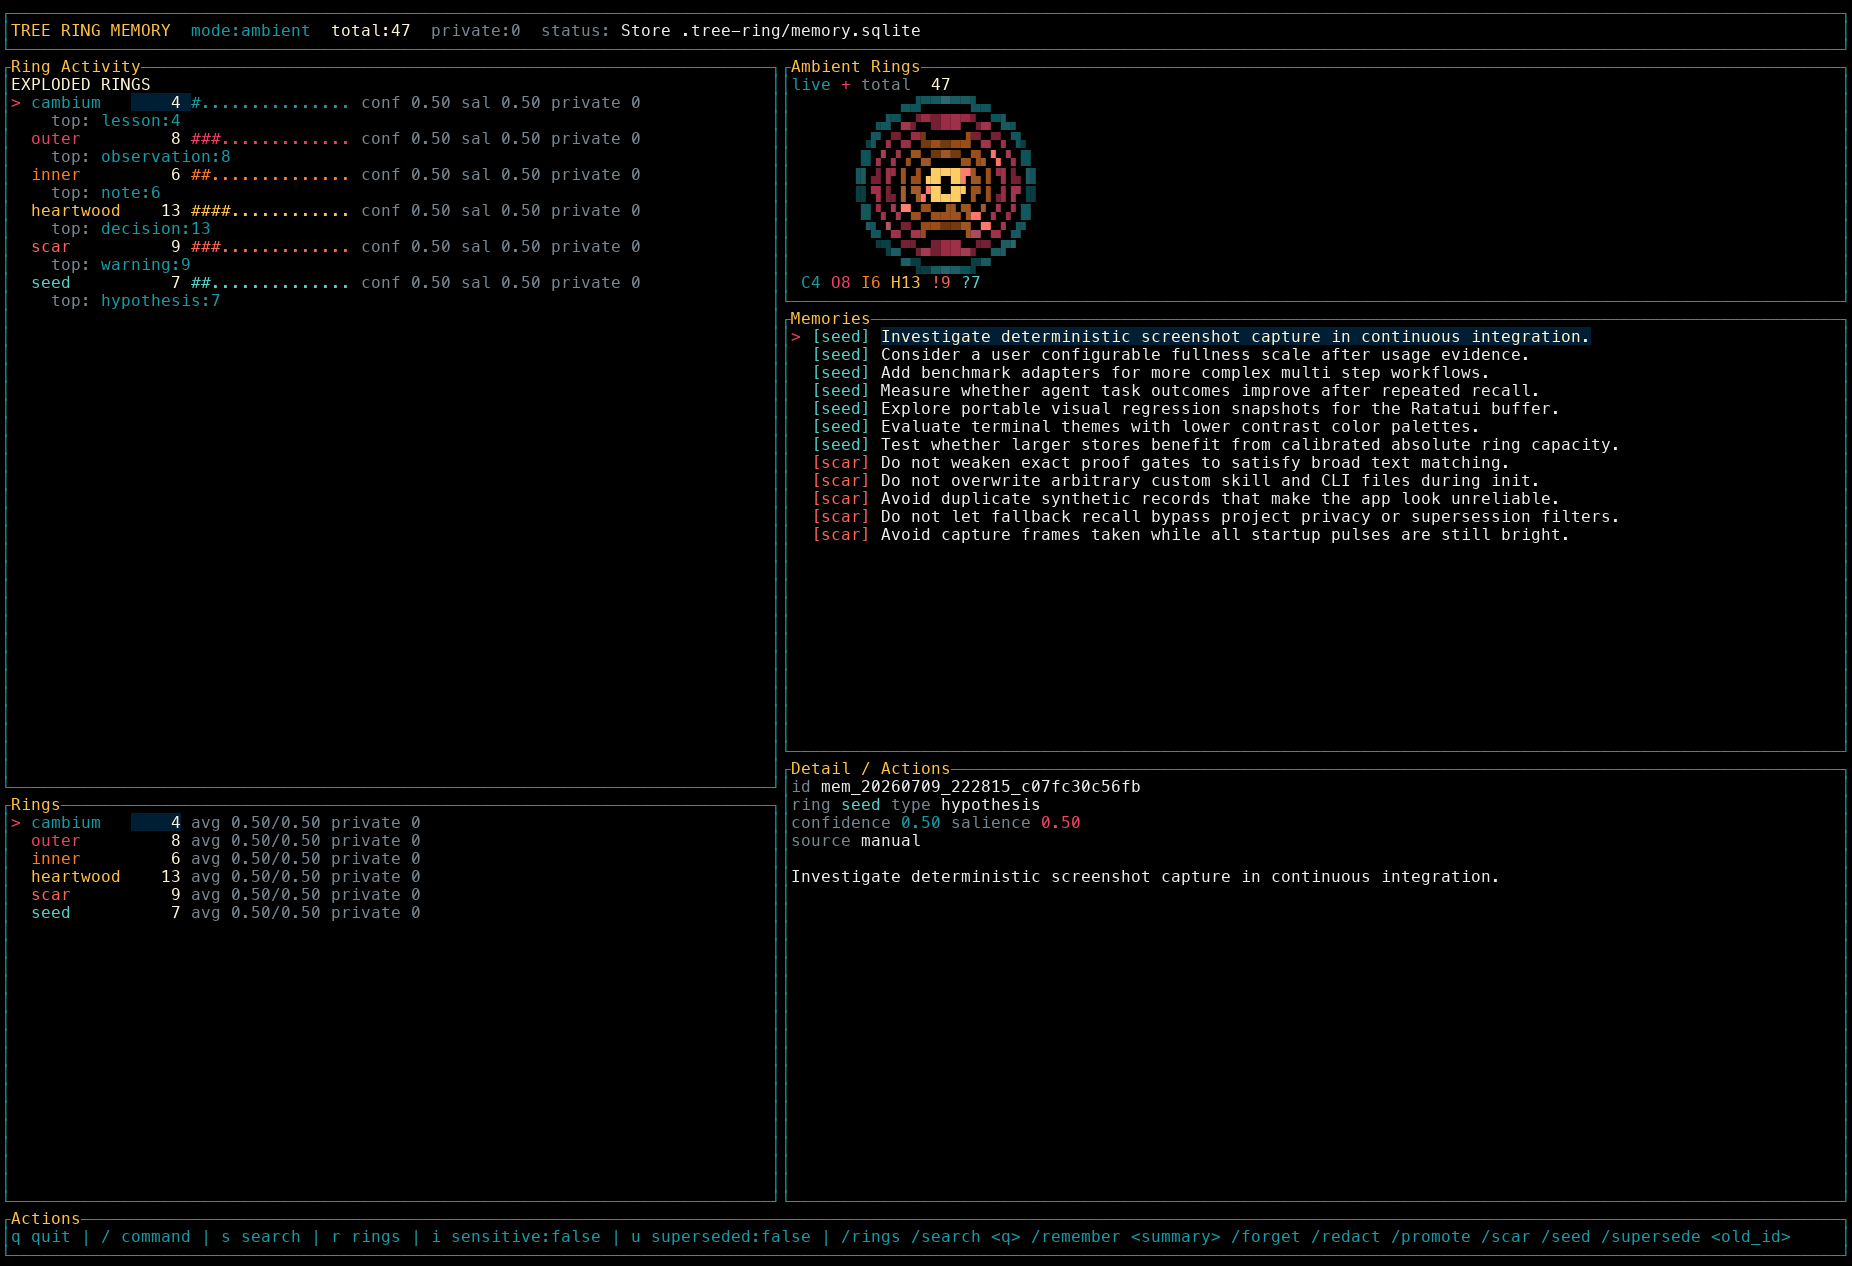Click the /rings command hint
This screenshot has height=1266, width=1852.
click(x=871, y=1237)
